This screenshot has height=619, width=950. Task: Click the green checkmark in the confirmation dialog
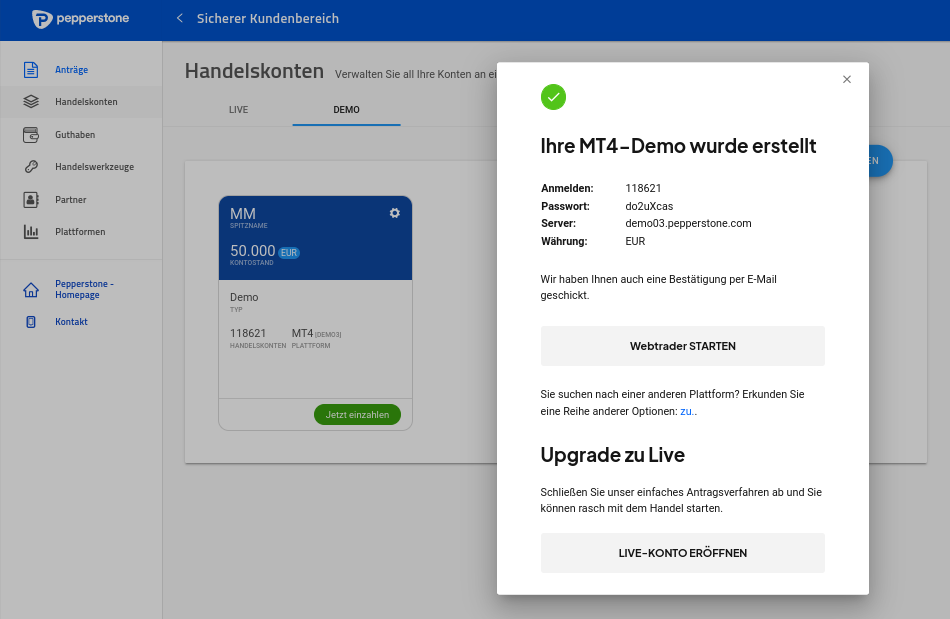pos(553,97)
